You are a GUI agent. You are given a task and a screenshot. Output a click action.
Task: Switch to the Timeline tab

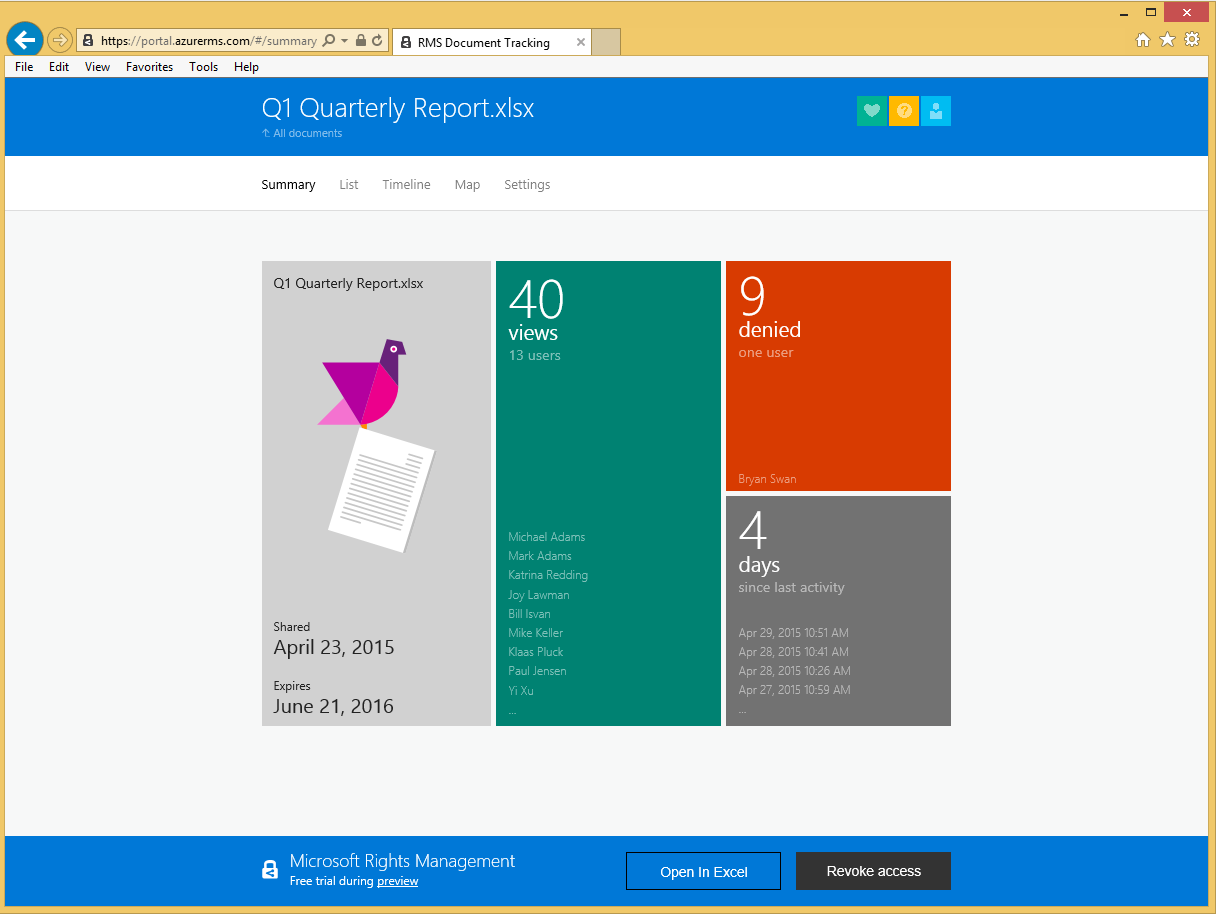406,185
